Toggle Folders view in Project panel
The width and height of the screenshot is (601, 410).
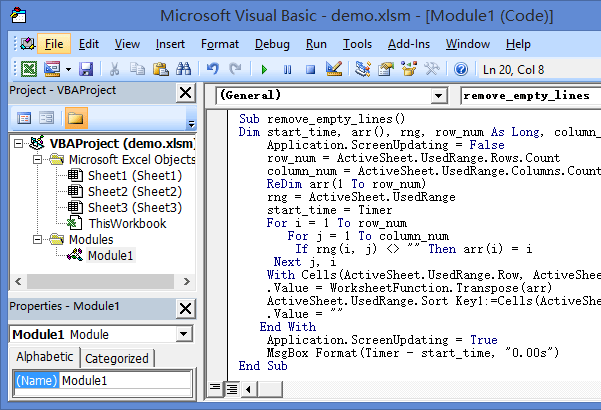[x=76, y=118]
